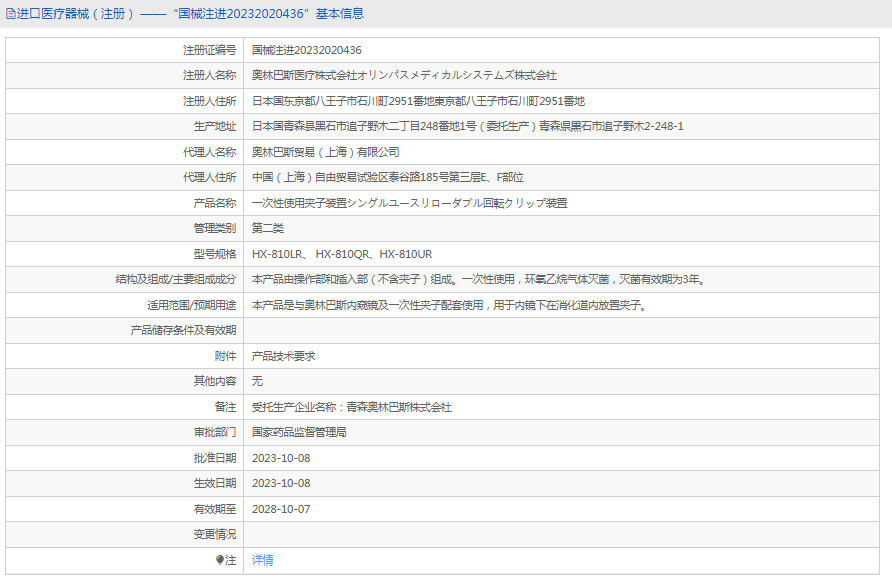892x581 pixels.
Task: Click the registrant address value with 八王子市石川町2951番地
Action: 418,101
